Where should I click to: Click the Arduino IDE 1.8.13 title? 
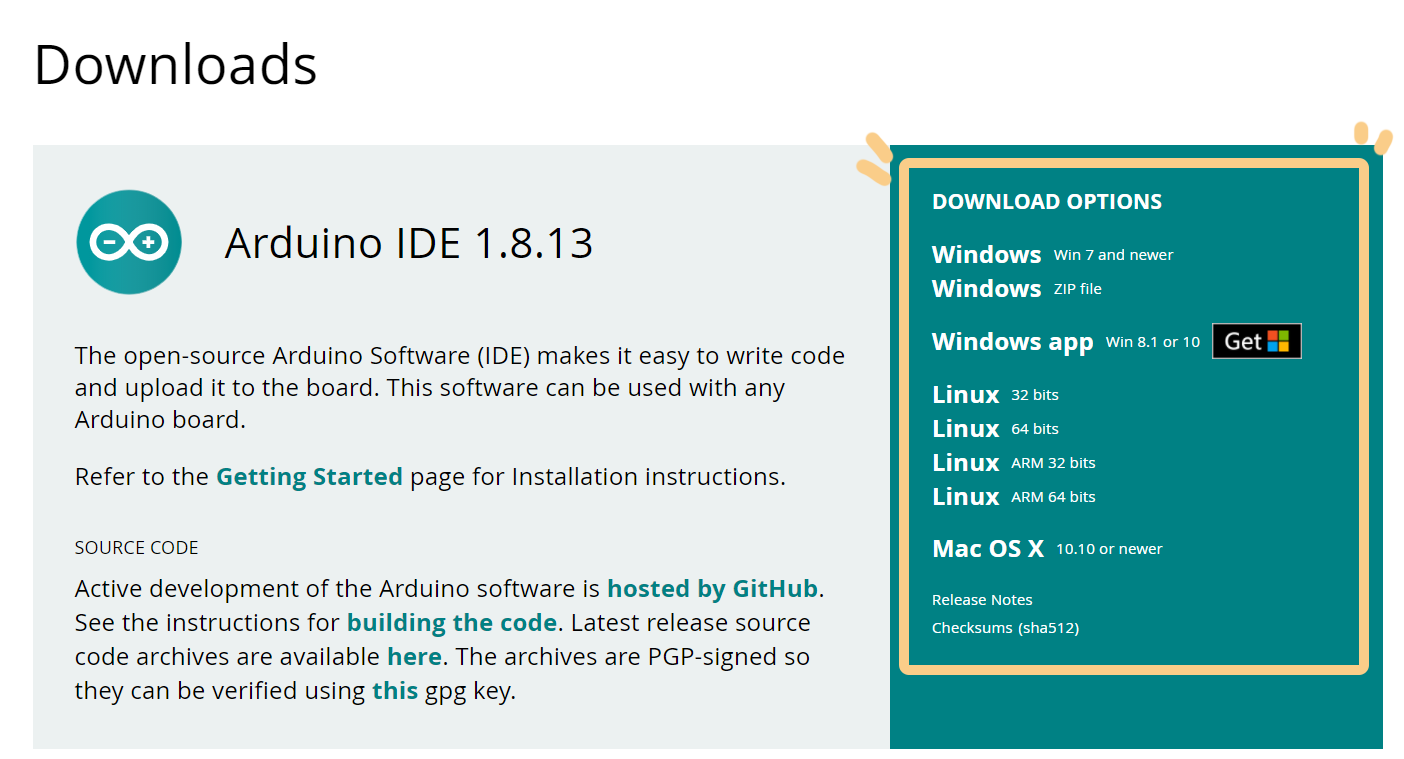(409, 243)
